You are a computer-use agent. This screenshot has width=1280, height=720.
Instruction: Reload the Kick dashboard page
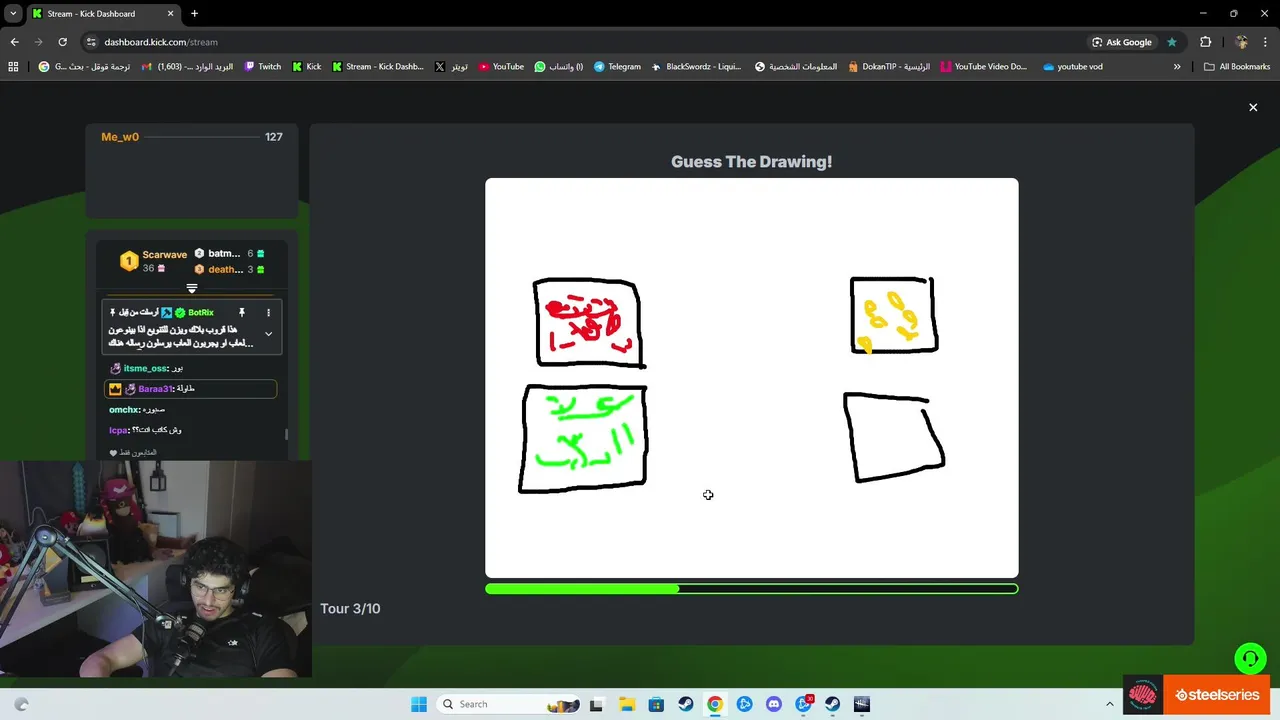[62, 42]
